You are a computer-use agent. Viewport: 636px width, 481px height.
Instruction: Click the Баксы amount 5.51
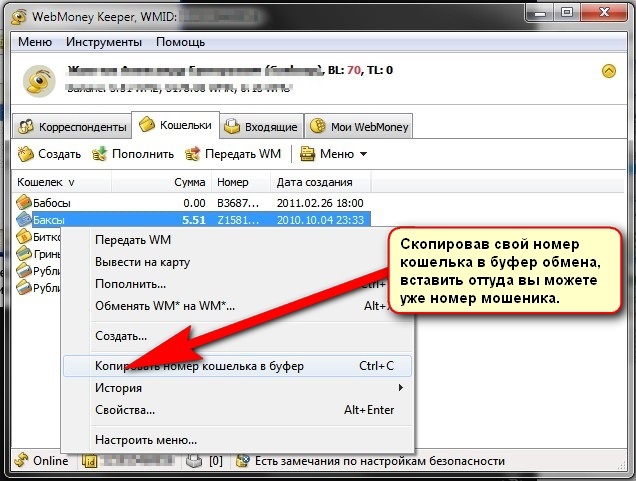coord(193,220)
